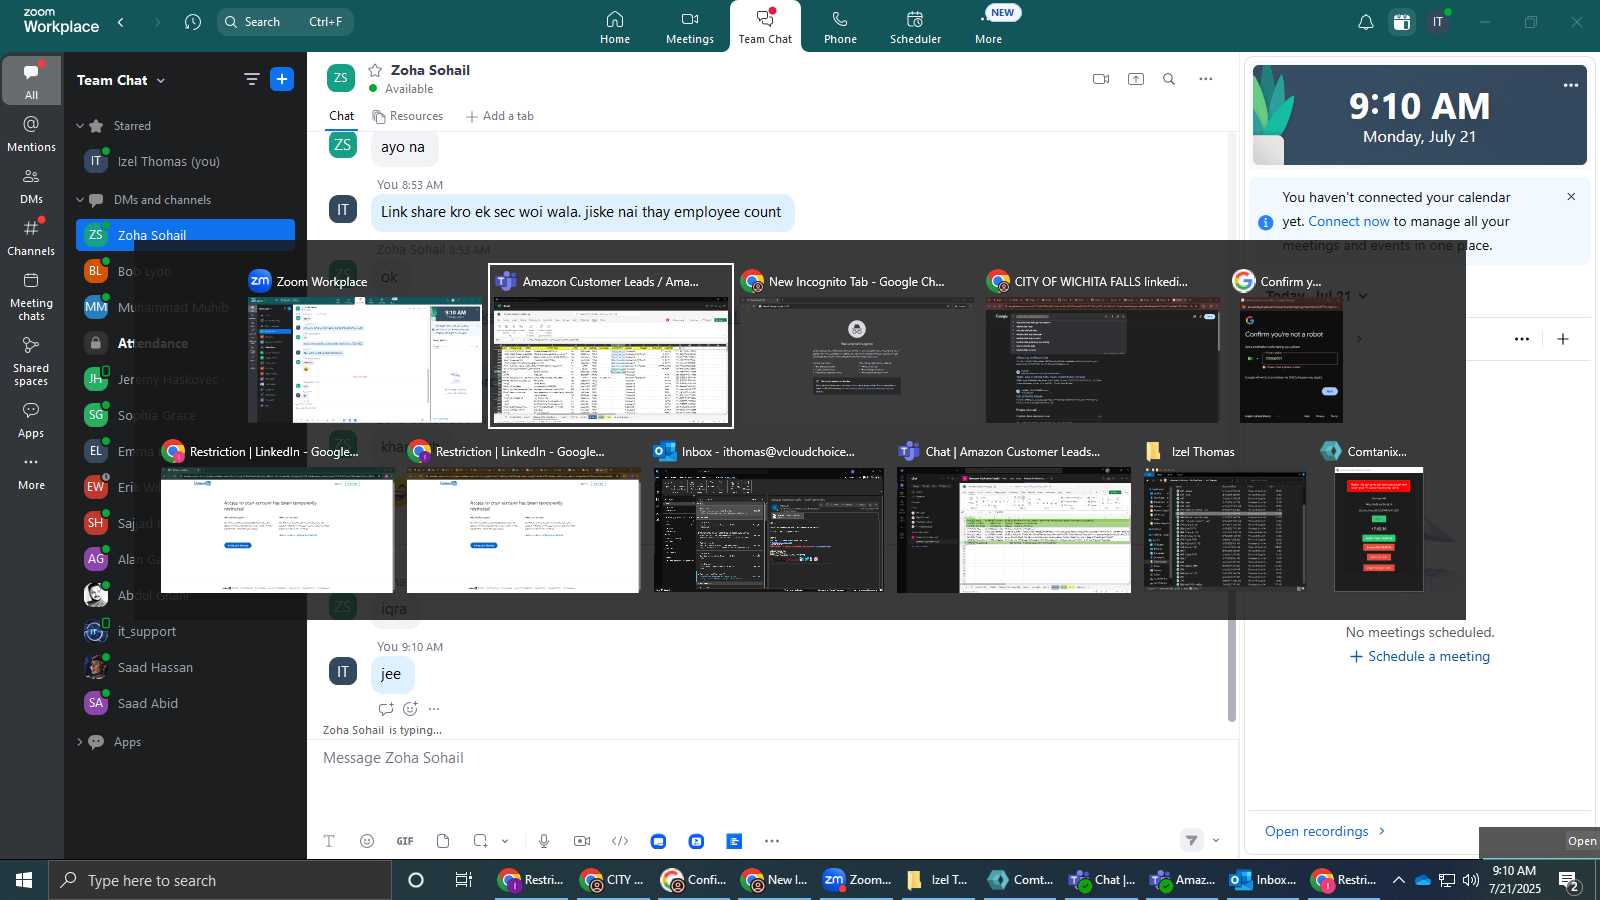This screenshot has width=1600, height=900.
Task: Click the blue new chat plus button
Action: click(282, 79)
